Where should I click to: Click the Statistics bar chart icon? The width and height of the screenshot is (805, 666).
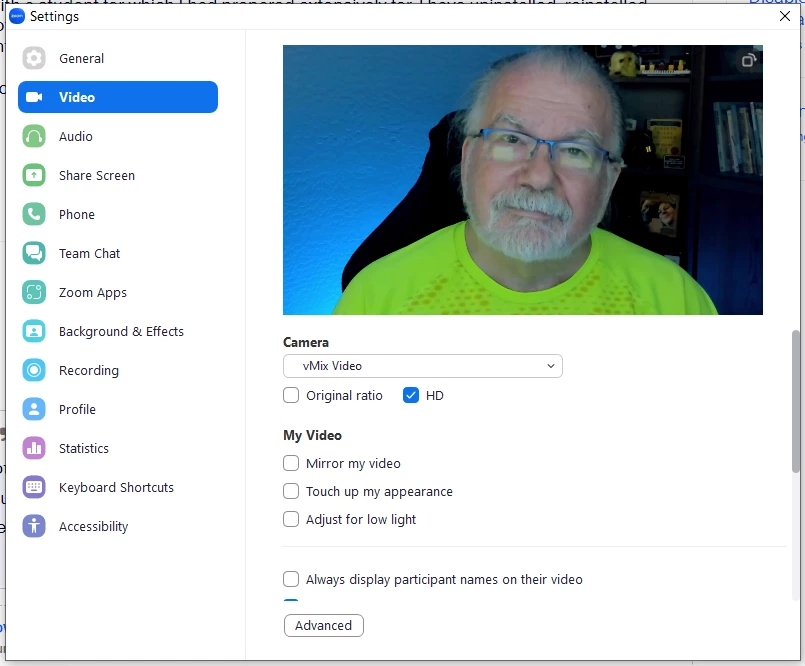pyautogui.click(x=34, y=448)
